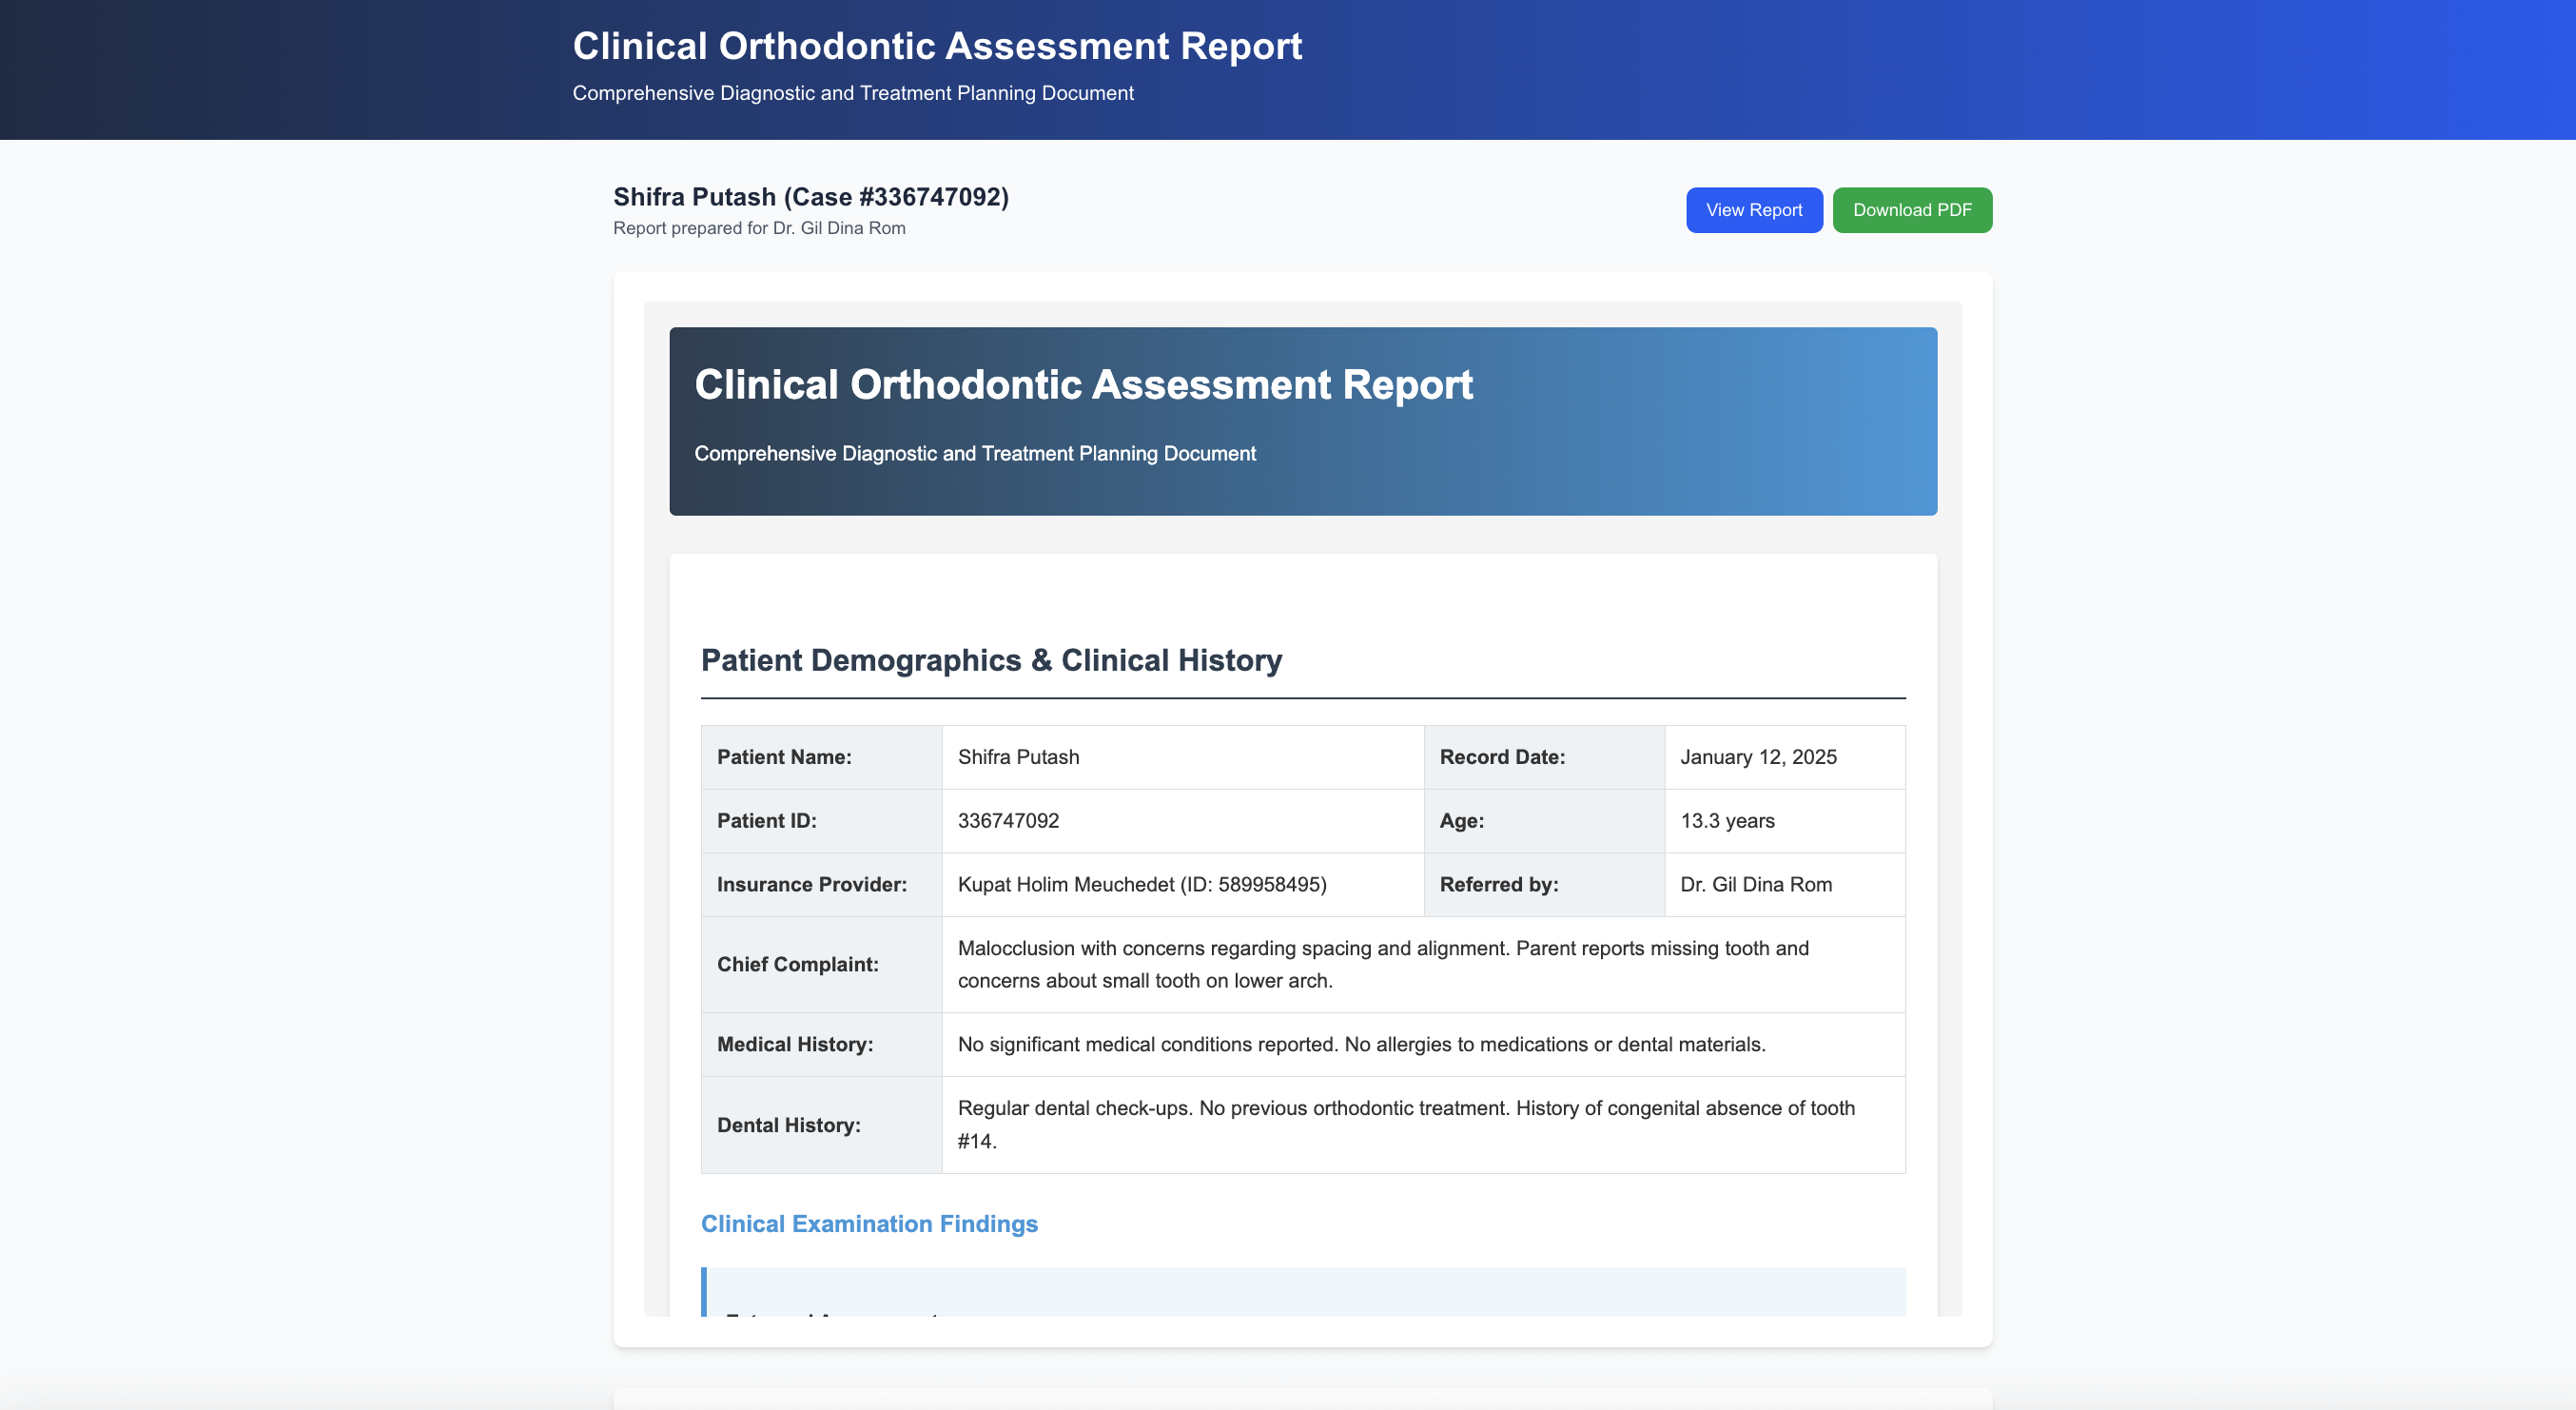Viewport: 2576px width, 1410px height.
Task: Click the Insurance Provider label cell
Action: (x=811, y=885)
